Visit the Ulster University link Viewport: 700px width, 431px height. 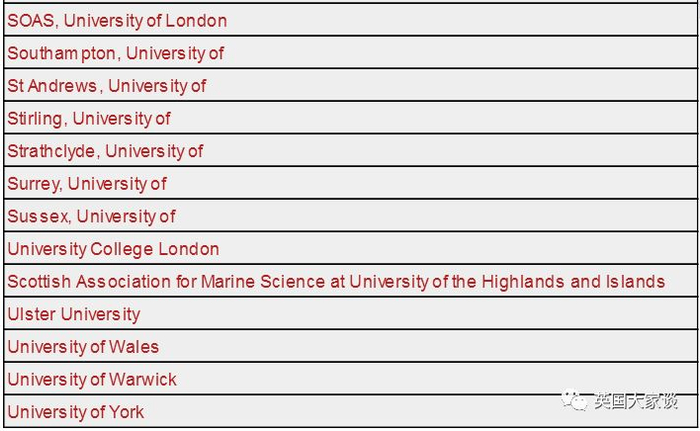click(74, 314)
